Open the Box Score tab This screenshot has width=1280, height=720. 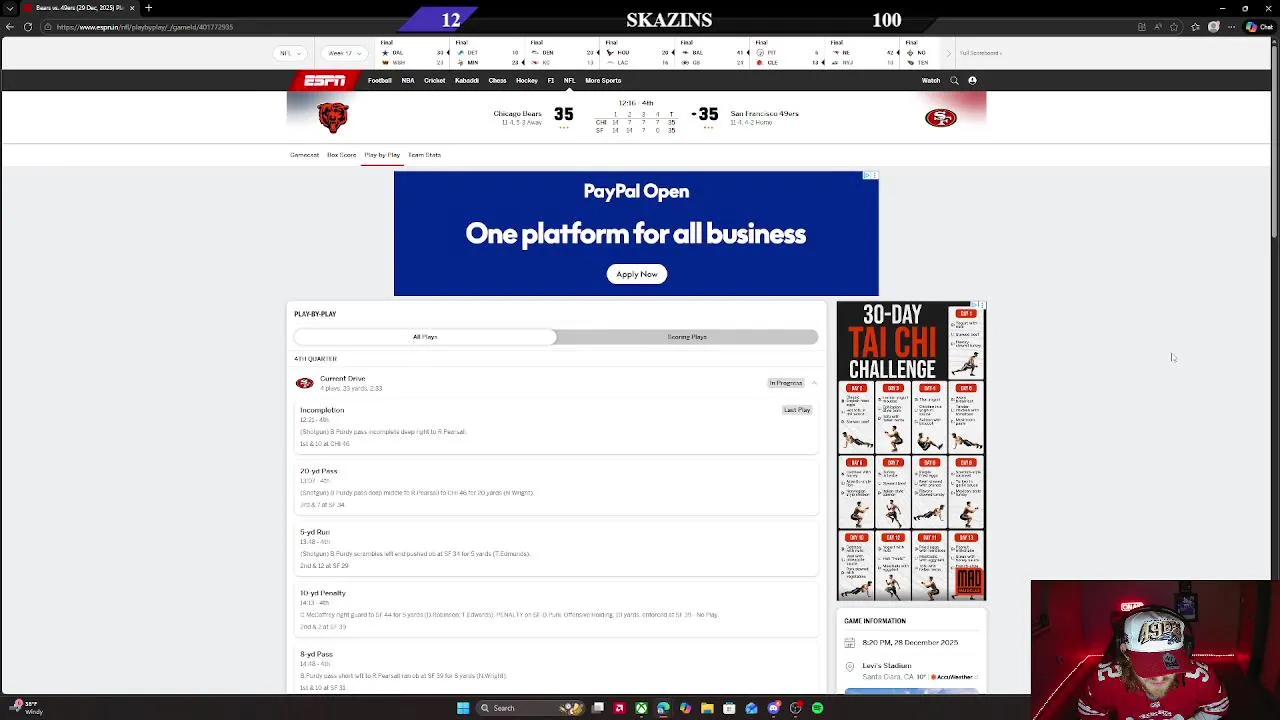click(x=341, y=155)
